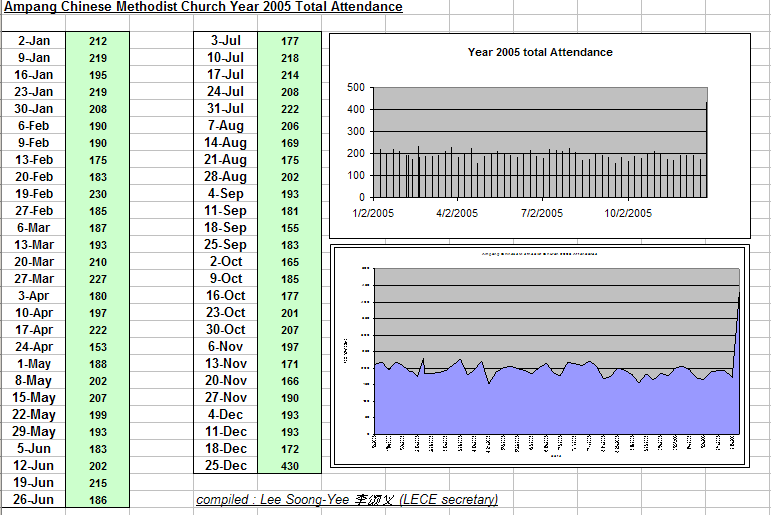Viewport: 771px width, 515px height.
Task: Click the '15-May' date cell
Action: (x=34, y=398)
